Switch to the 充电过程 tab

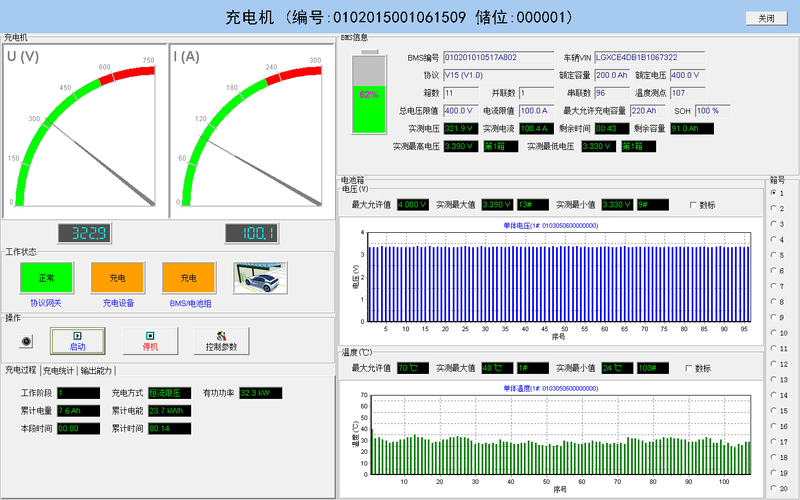(21, 370)
